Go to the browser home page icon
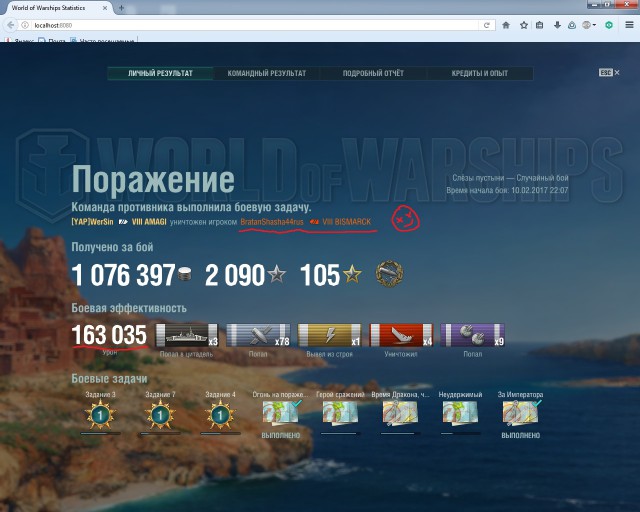The width and height of the screenshot is (640, 512). point(506,25)
